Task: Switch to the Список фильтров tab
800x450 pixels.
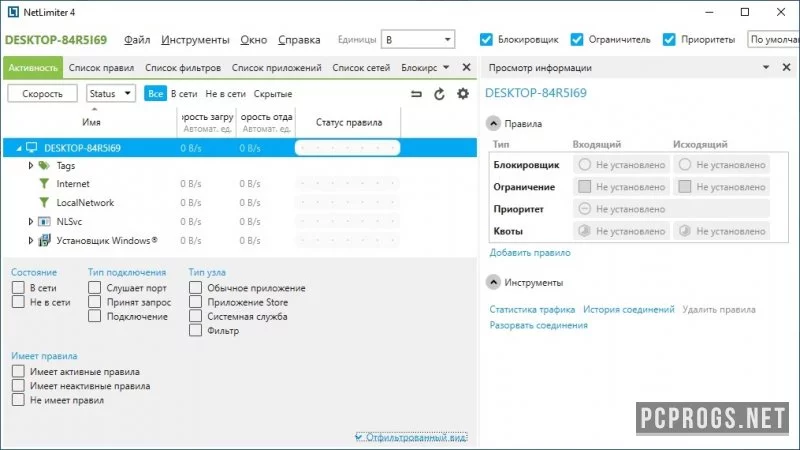Action: [183, 67]
